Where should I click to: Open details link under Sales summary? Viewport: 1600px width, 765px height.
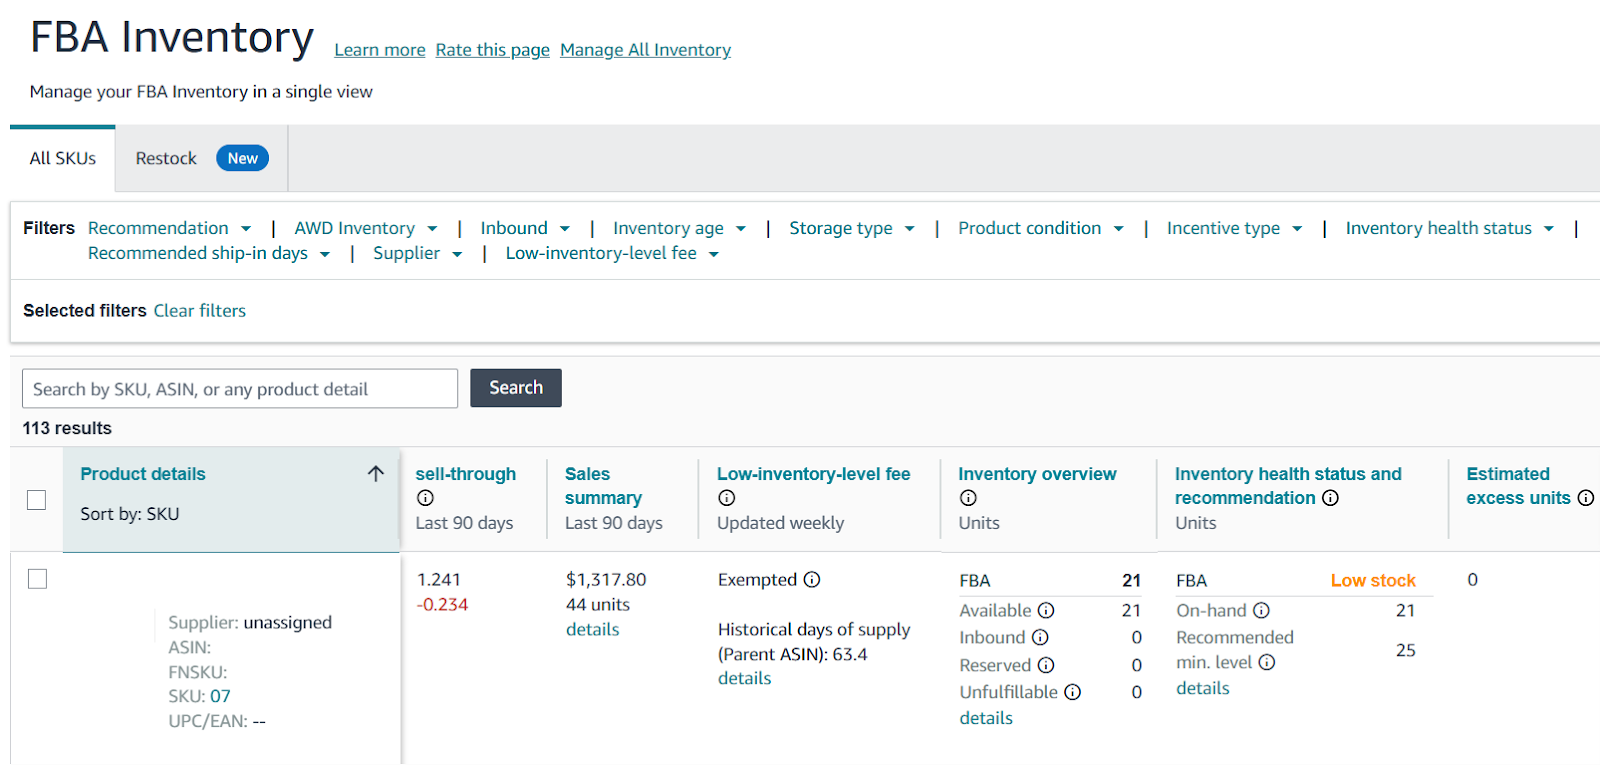point(593,630)
